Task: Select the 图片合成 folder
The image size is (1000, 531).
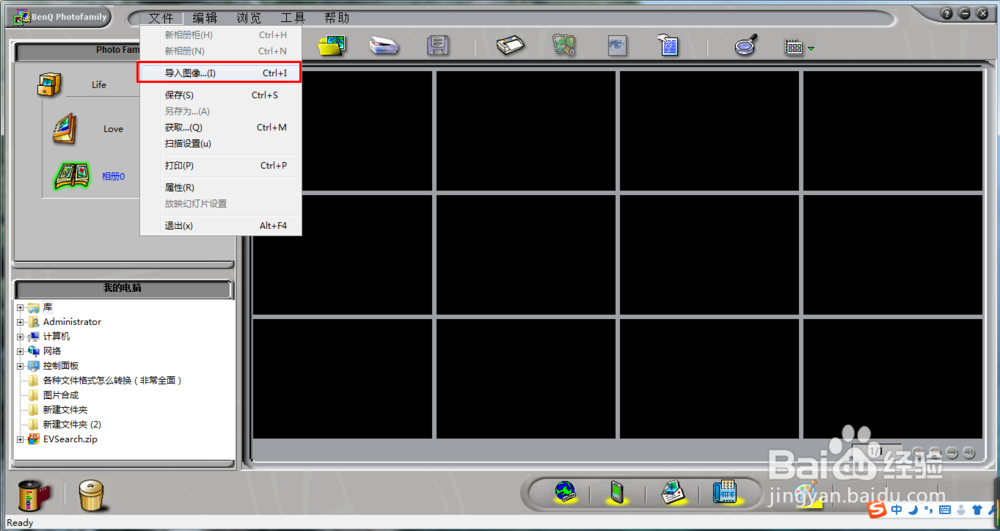Action: pyautogui.click(x=61, y=395)
